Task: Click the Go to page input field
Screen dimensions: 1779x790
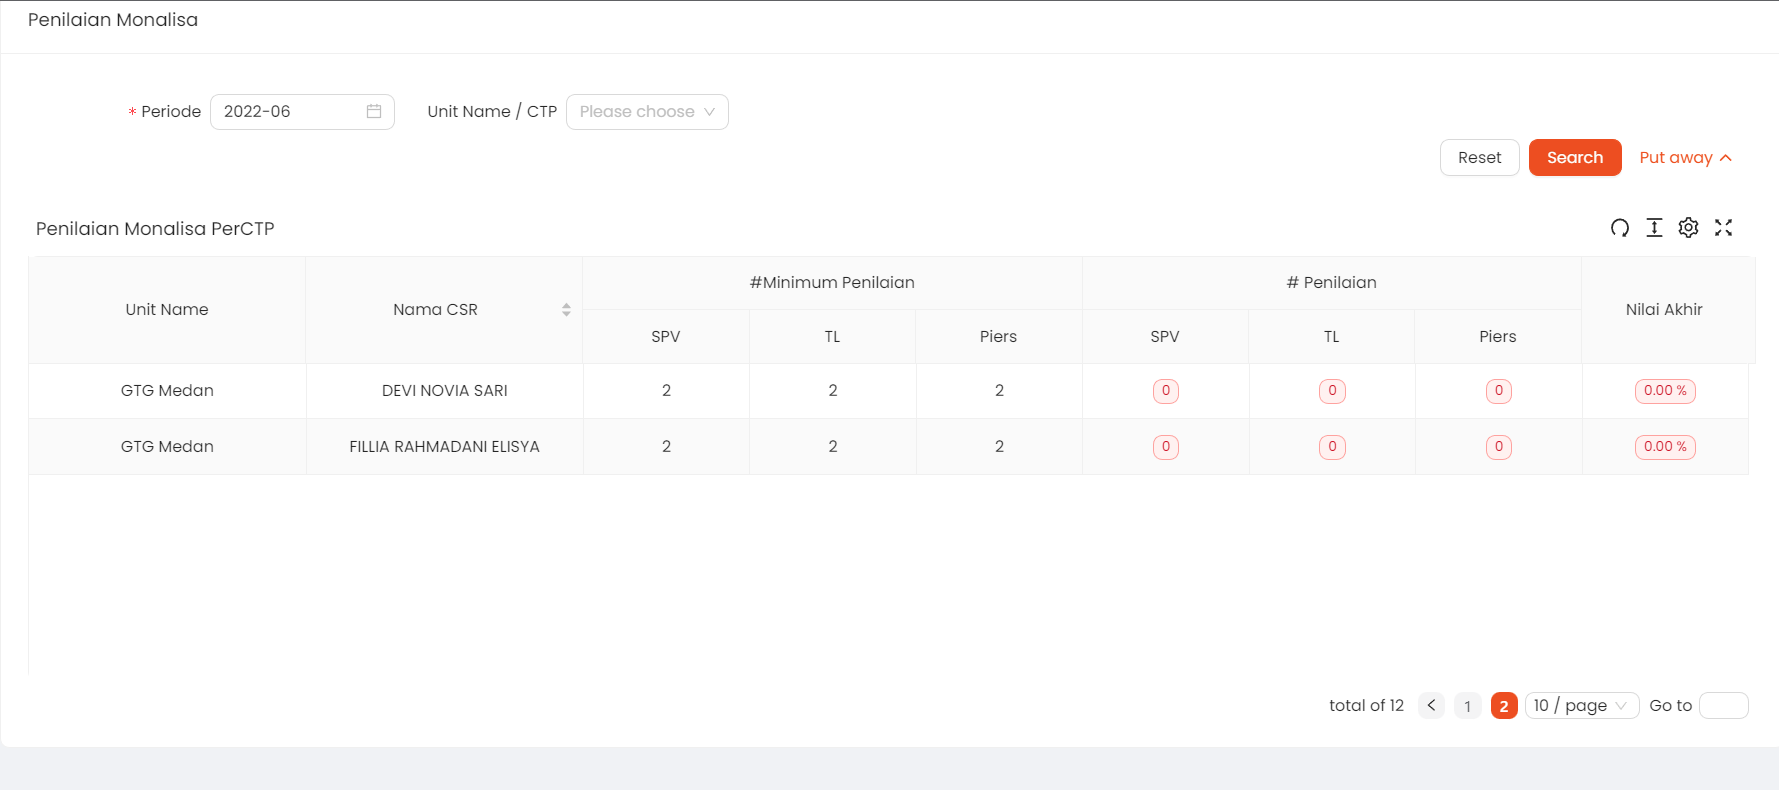Action: (1723, 705)
